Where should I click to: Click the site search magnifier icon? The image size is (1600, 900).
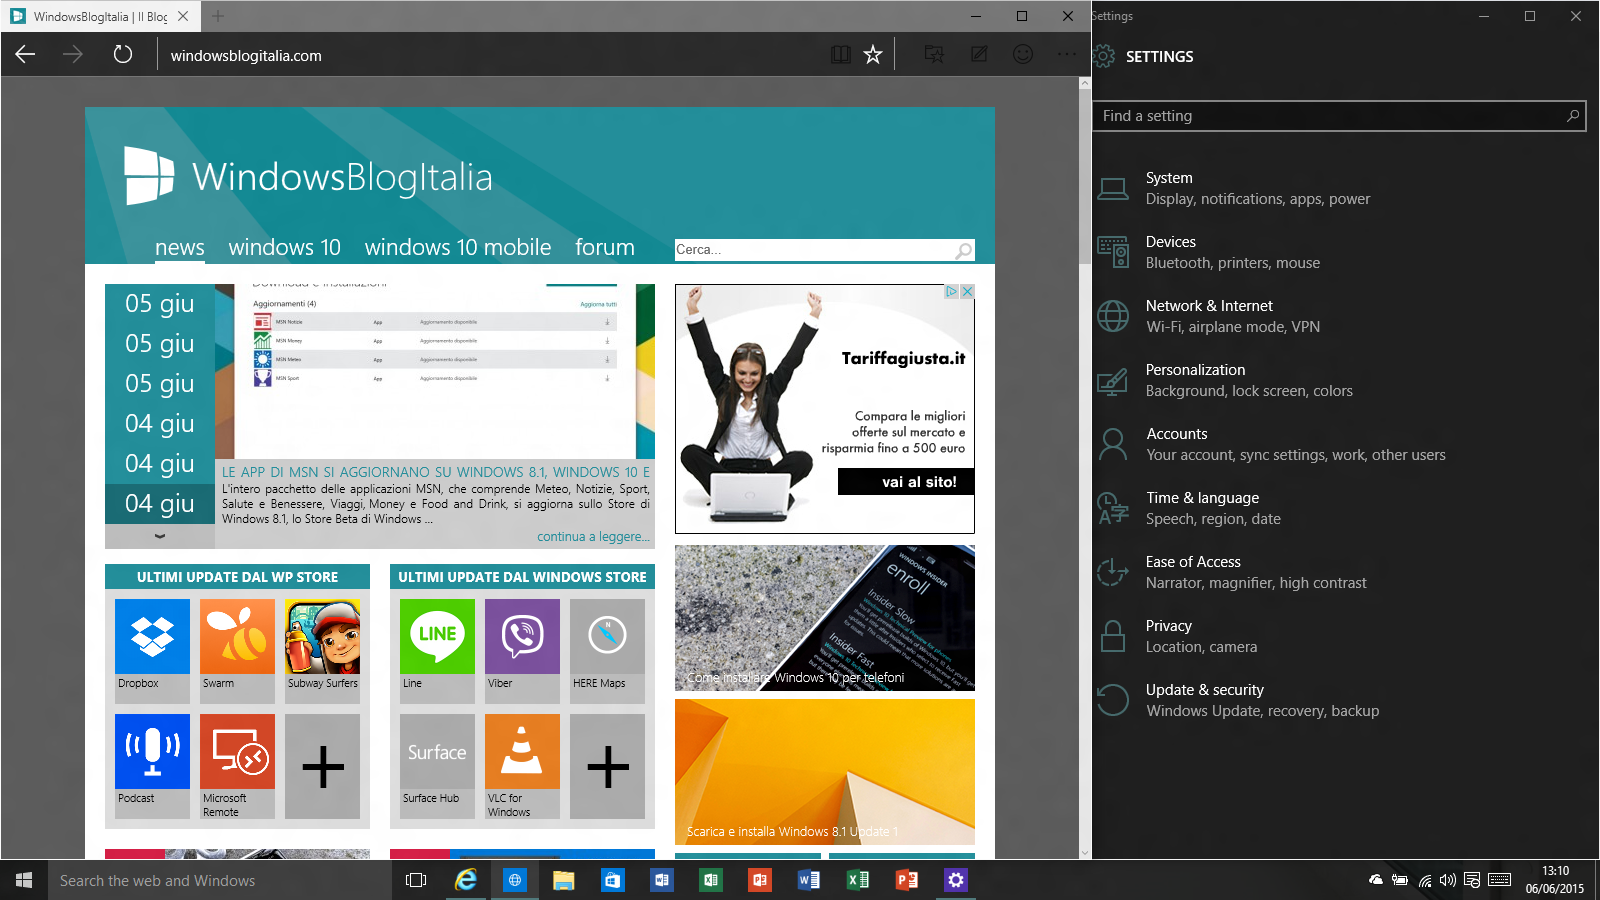pos(963,250)
